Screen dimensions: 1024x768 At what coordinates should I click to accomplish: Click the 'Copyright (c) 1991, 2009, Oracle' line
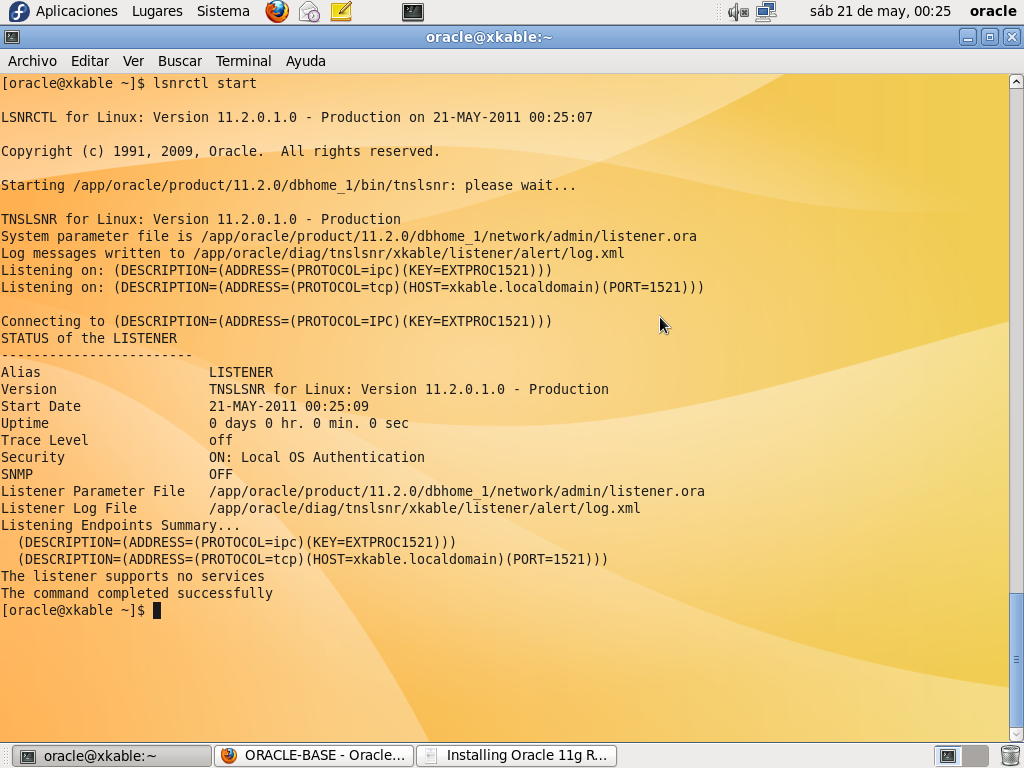pyautogui.click(x=220, y=151)
